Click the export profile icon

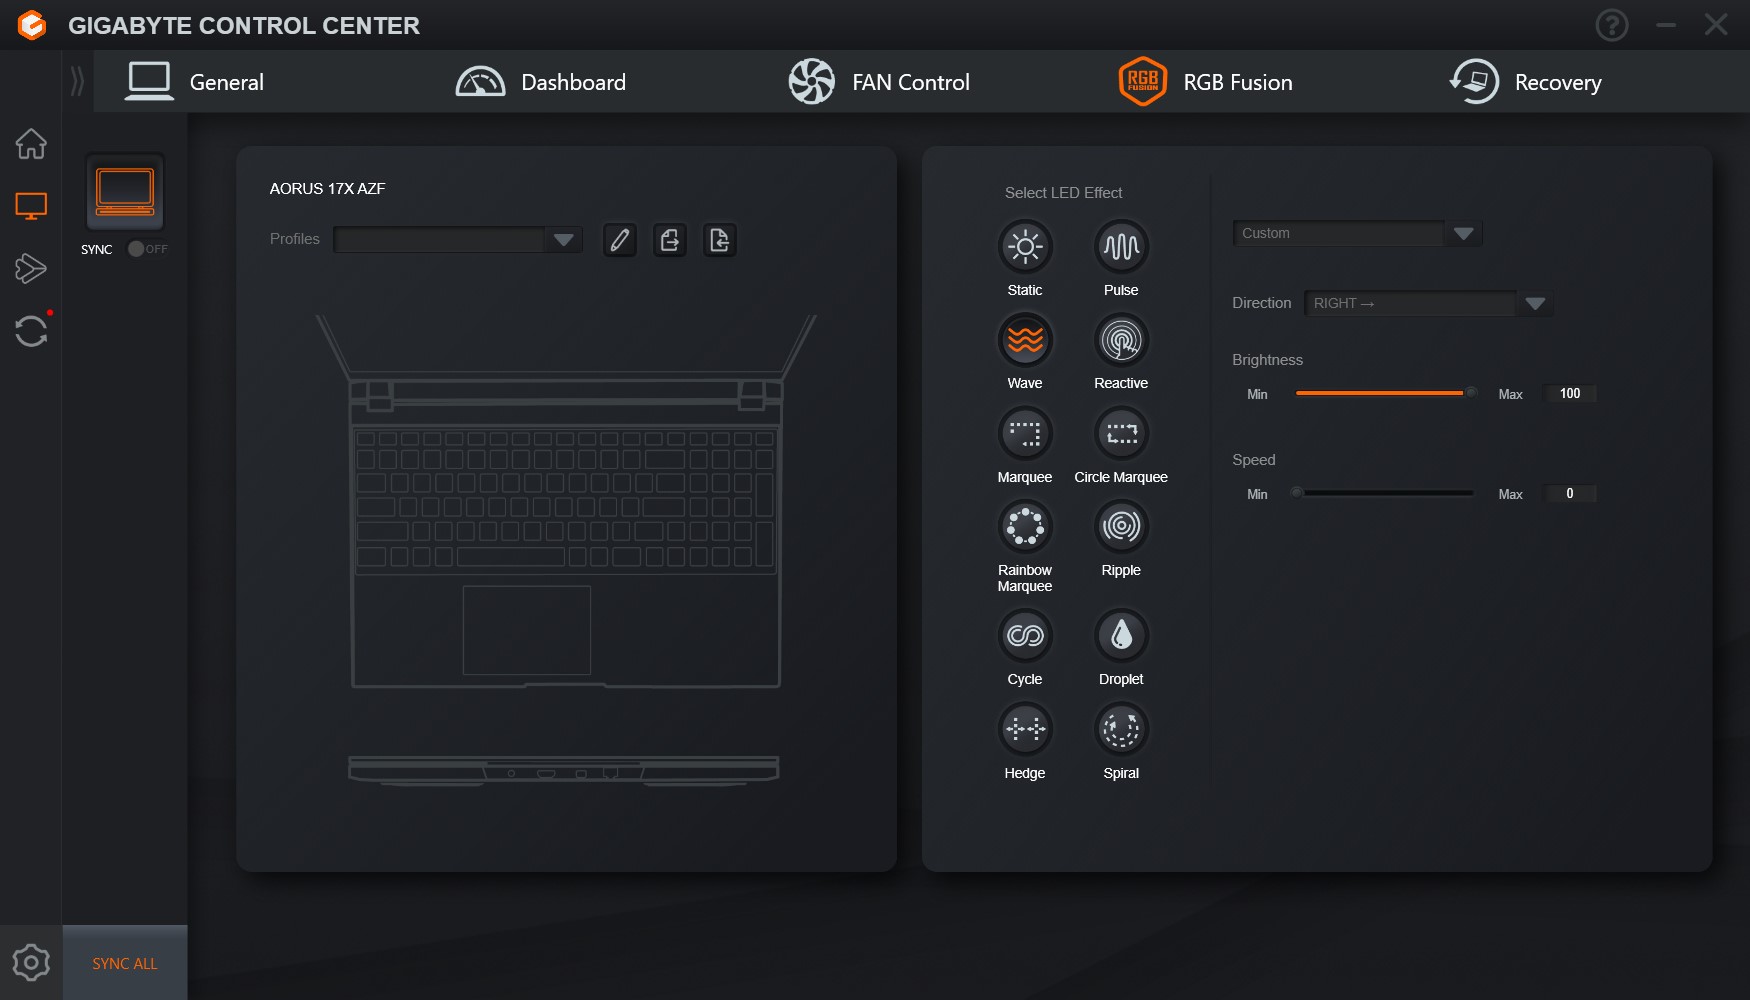670,240
